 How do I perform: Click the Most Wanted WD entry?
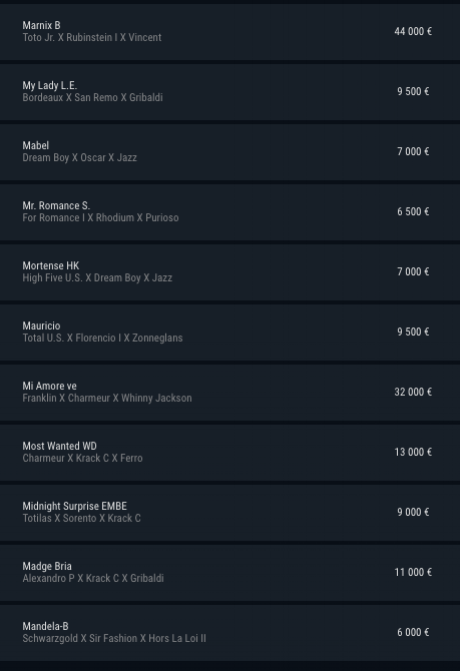(x=230, y=452)
